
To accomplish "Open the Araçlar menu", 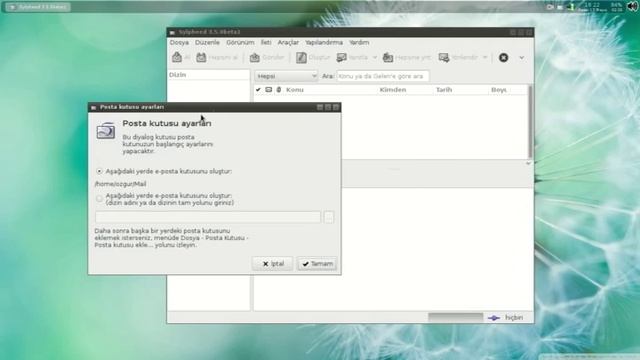I will 288,42.
